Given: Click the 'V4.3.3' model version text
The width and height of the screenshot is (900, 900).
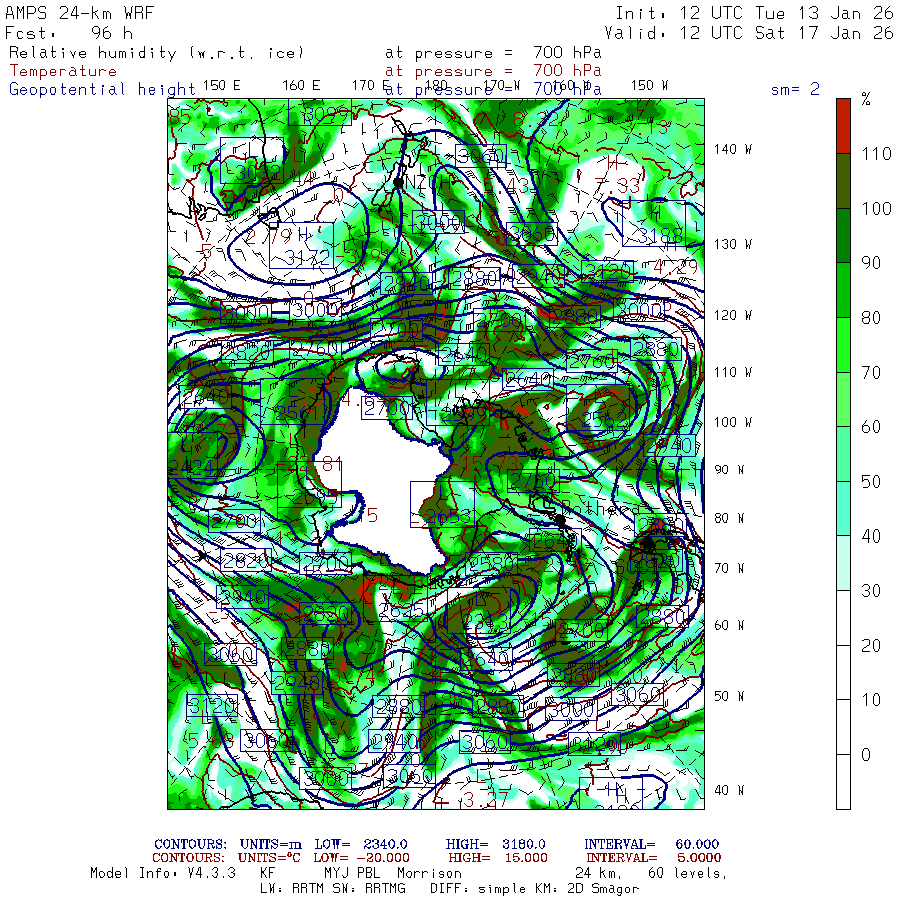Looking at the screenshot, I should pyautogui.click(x=211, y=873).
